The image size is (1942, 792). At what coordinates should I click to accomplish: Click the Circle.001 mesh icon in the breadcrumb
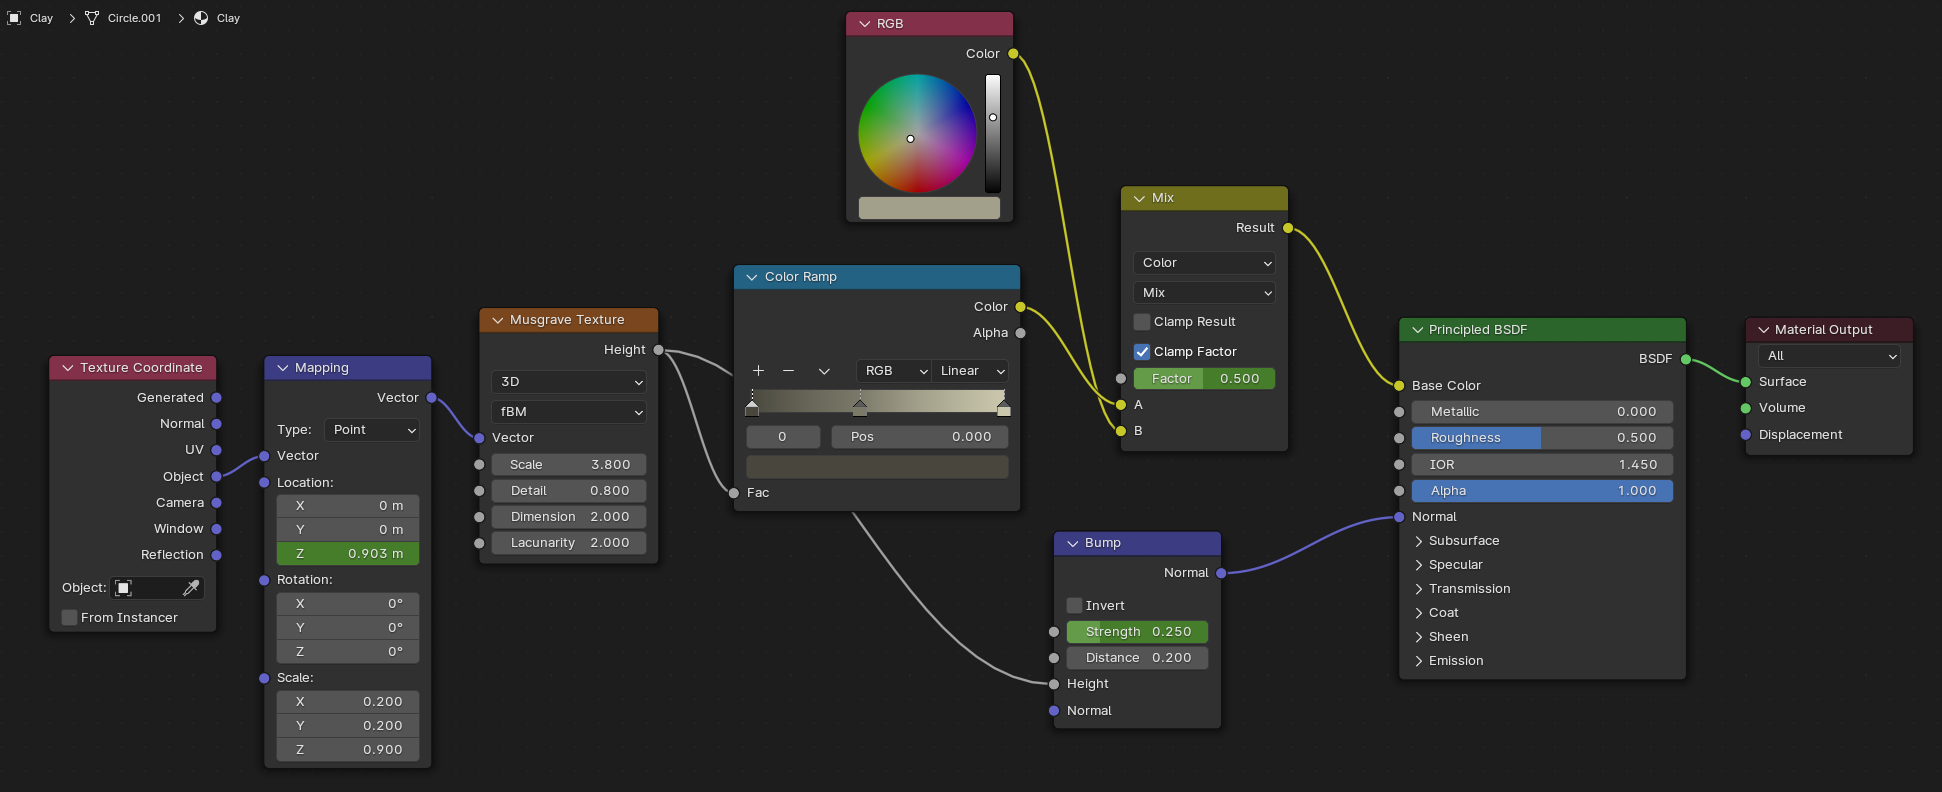[x=92, y=18]
